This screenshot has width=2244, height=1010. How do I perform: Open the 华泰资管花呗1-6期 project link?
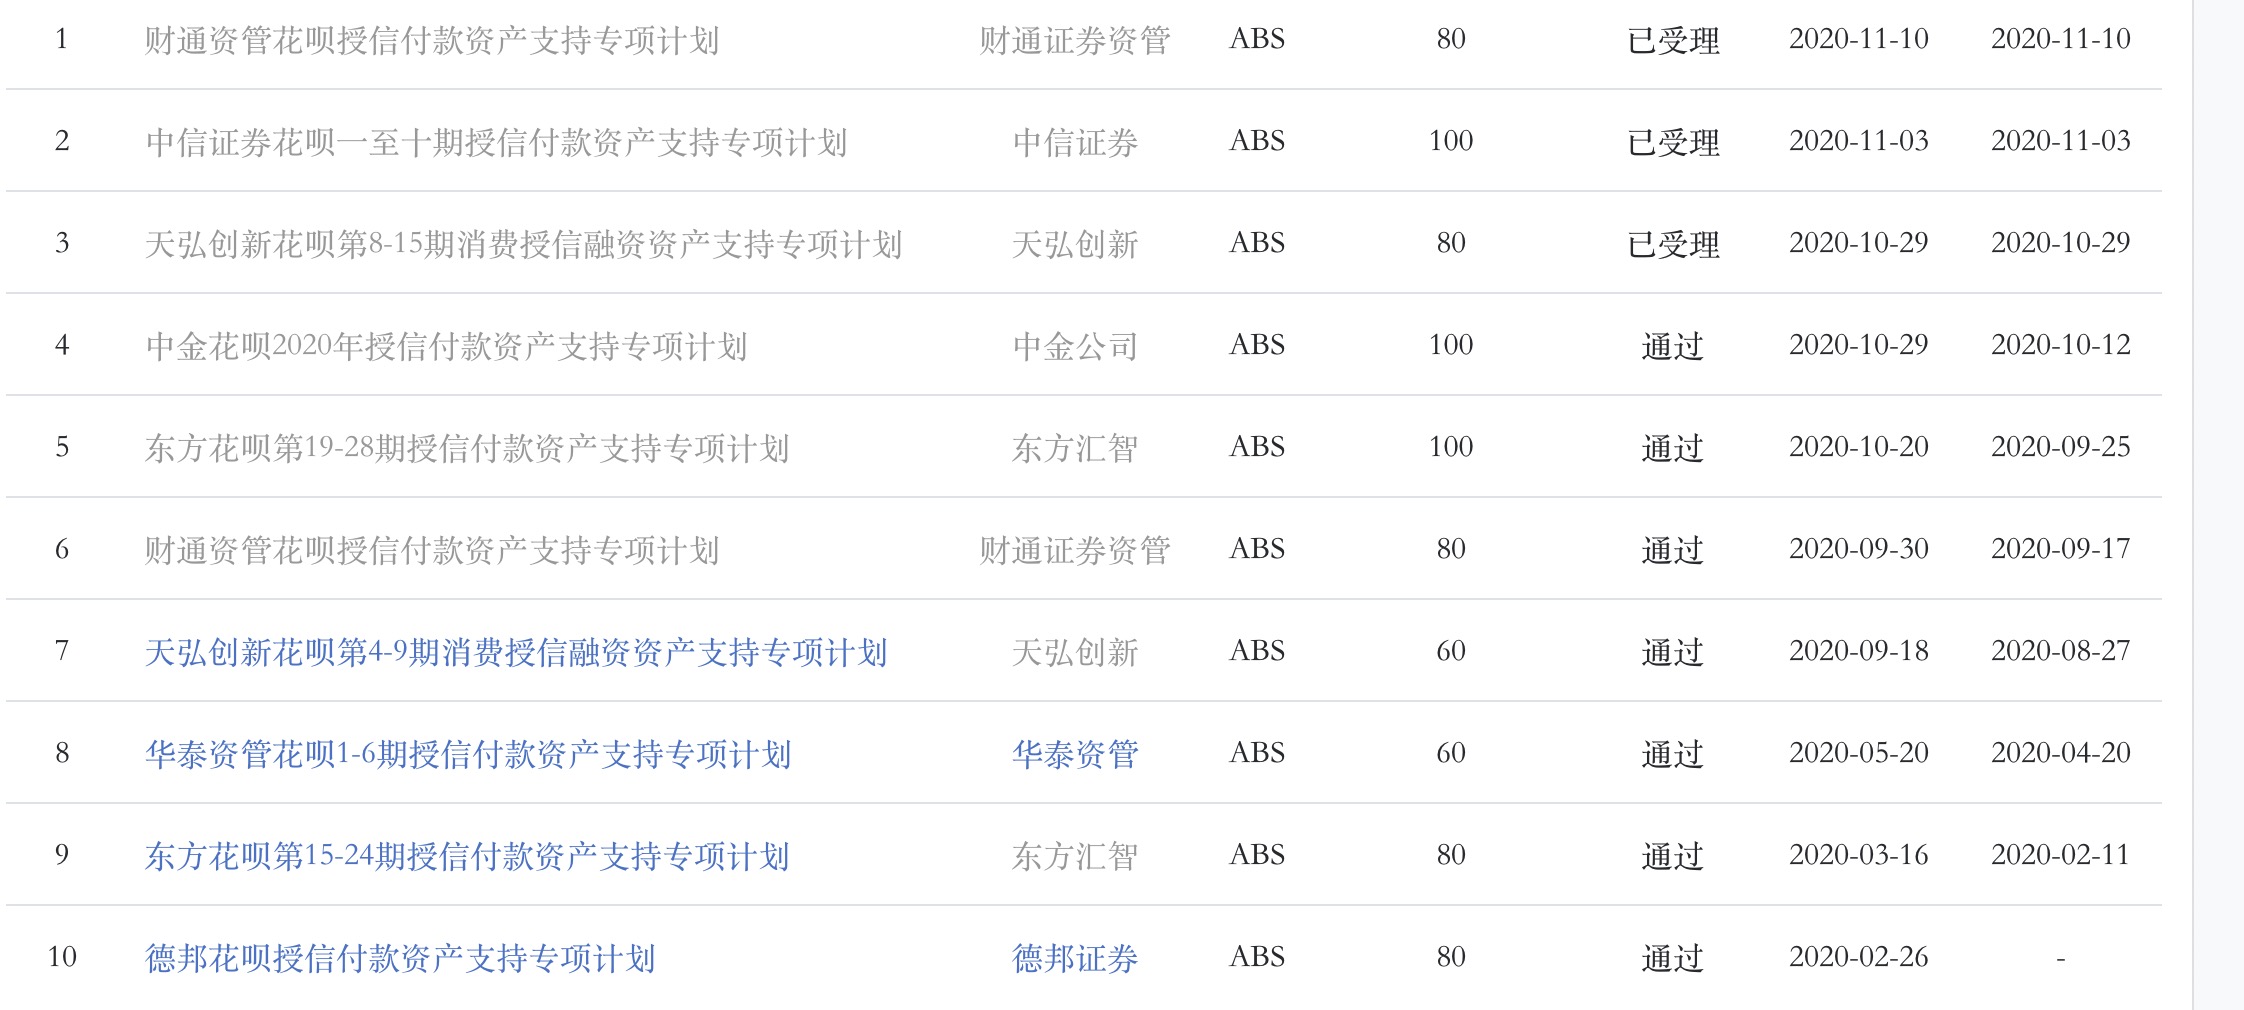[x=468, y=754]
